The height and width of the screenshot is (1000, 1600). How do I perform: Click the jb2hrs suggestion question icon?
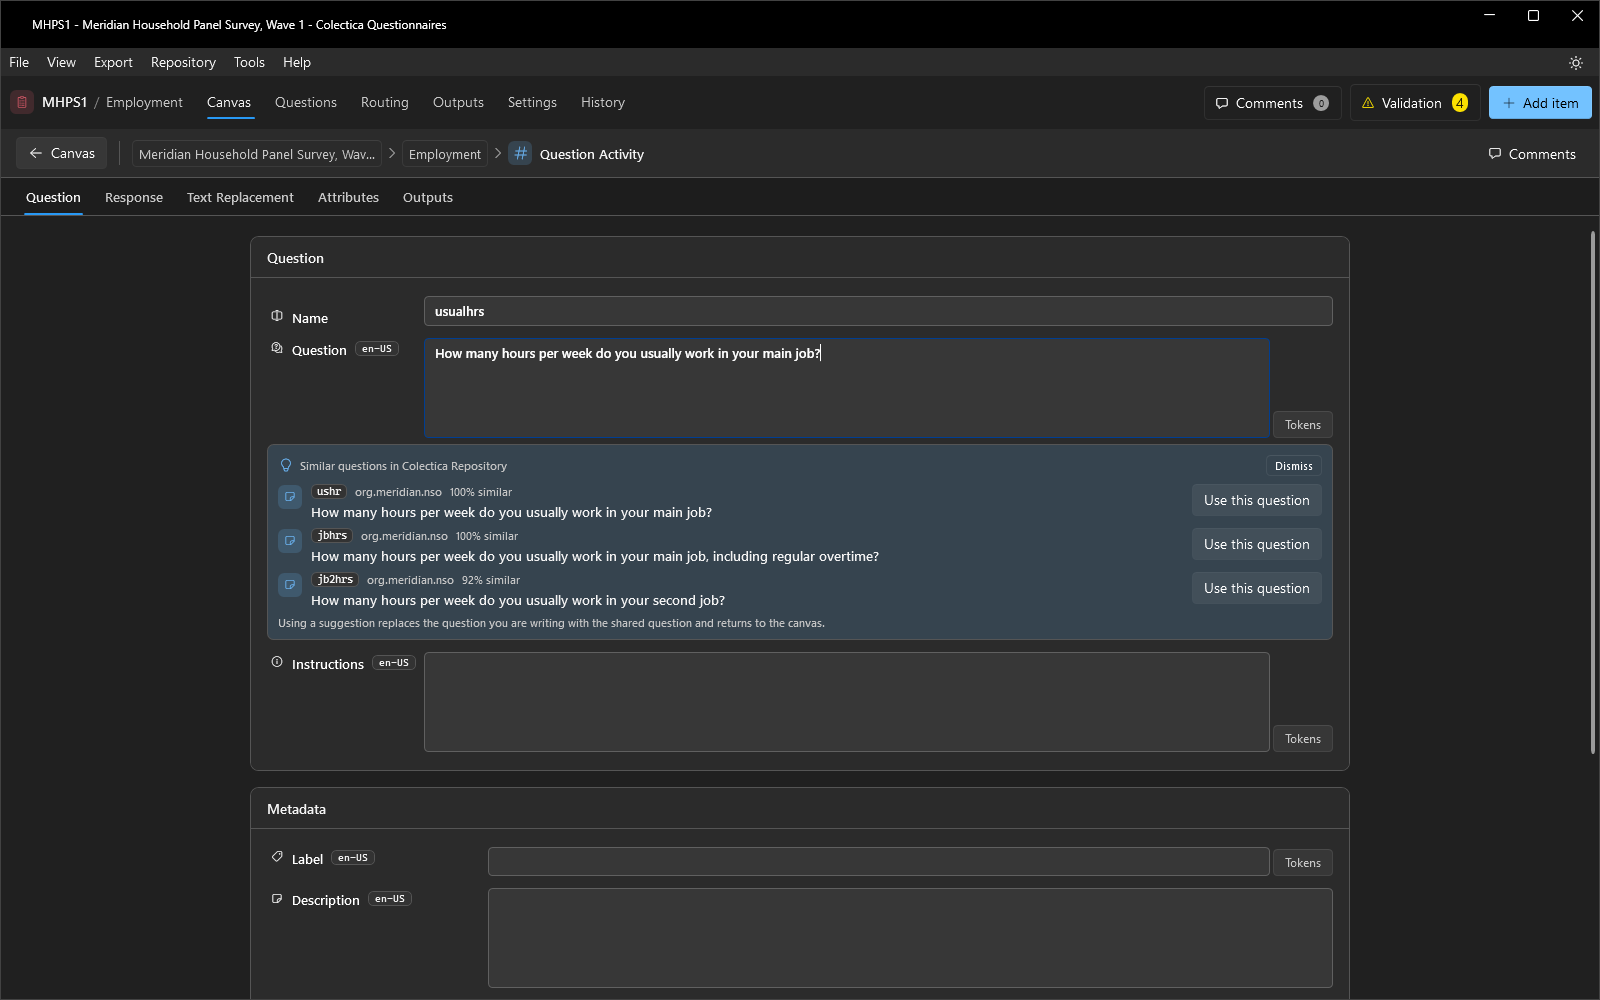(x=290, y=585)
